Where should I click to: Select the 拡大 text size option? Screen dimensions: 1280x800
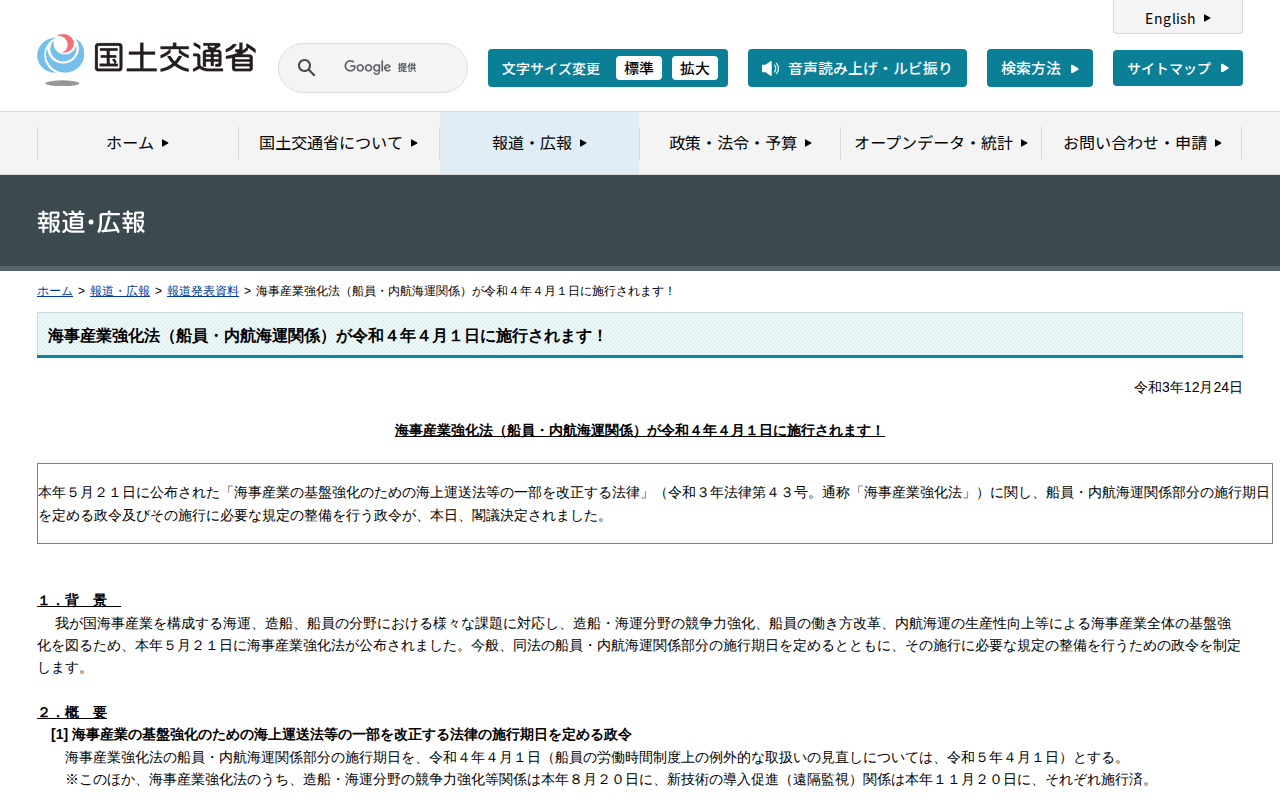click(694, 68)
